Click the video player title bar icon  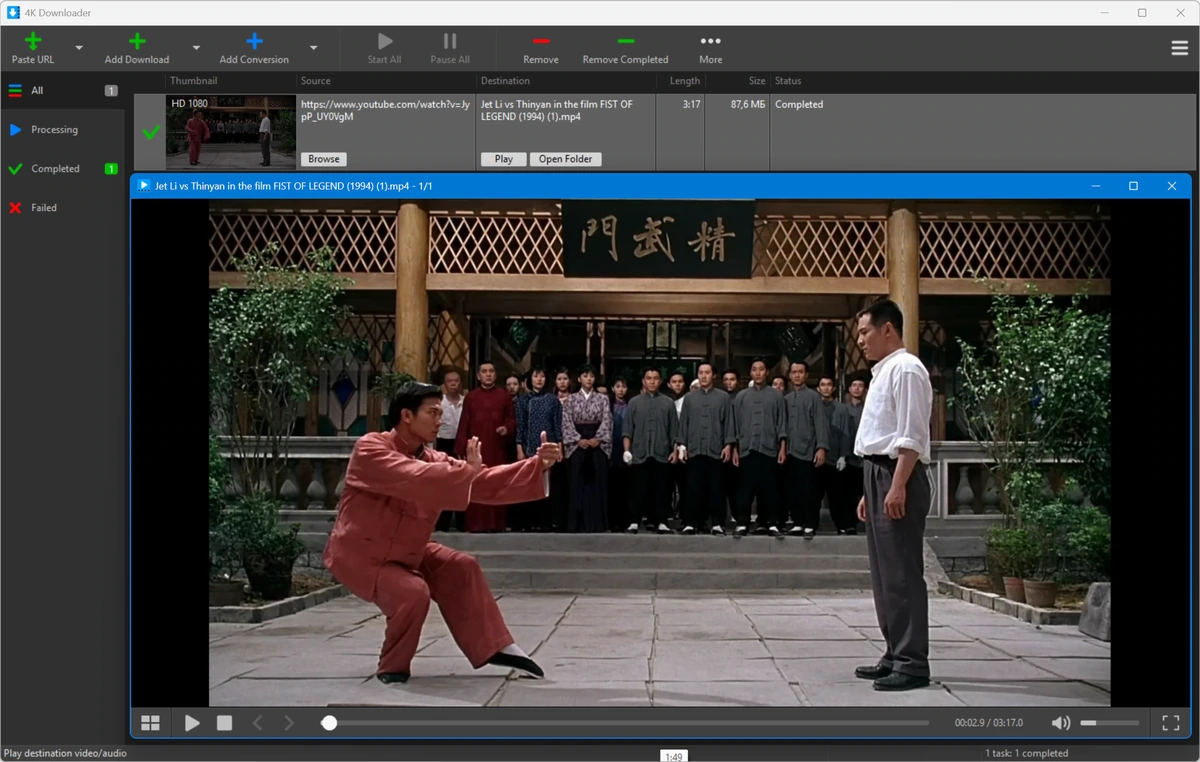point(145,186)
